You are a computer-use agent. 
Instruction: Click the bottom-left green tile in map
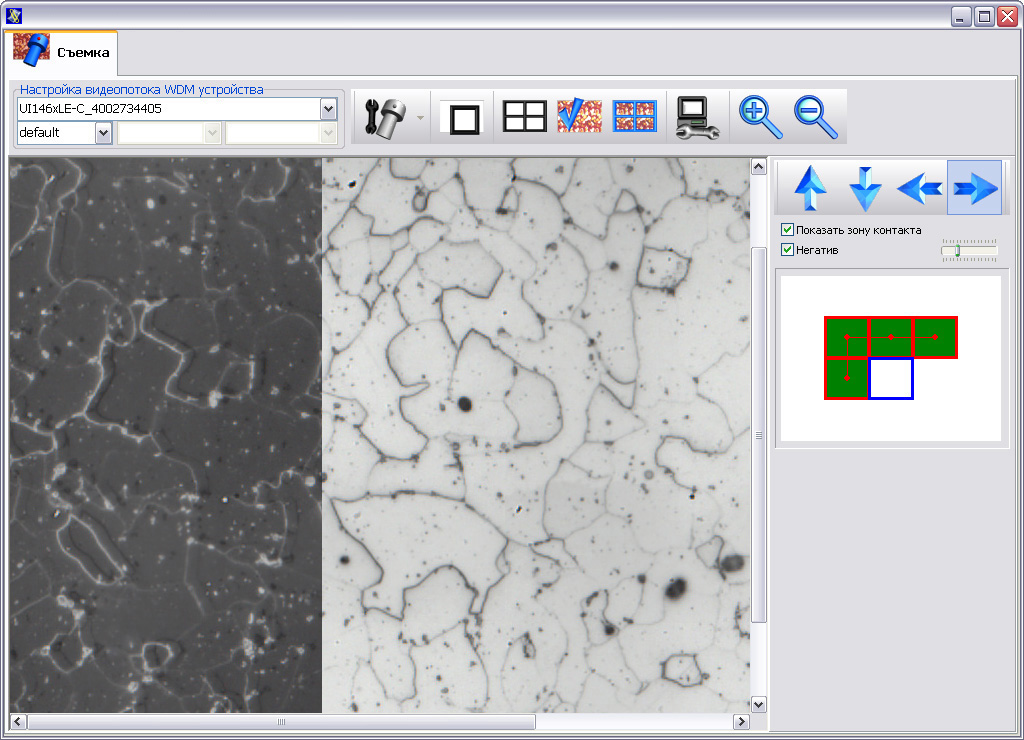[x=846, y=378]
